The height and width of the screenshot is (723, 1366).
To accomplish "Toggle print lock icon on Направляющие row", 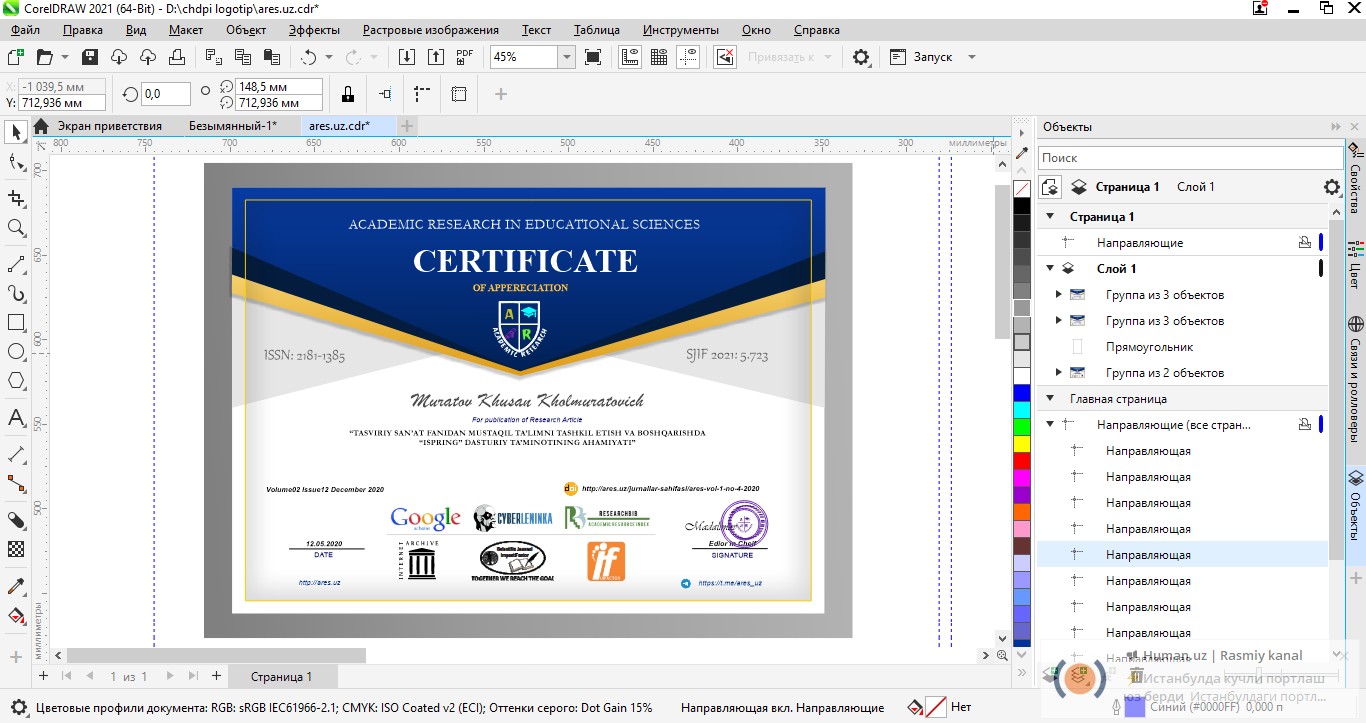I will 1304,242.
